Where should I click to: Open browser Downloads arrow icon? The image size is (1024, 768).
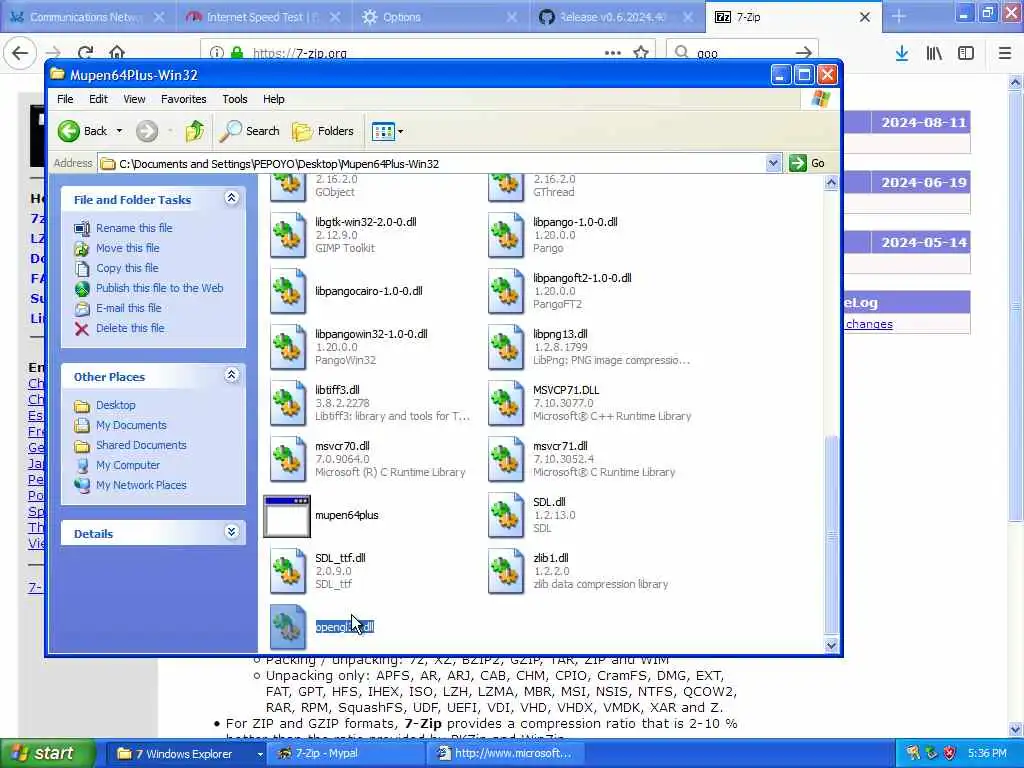902,53
